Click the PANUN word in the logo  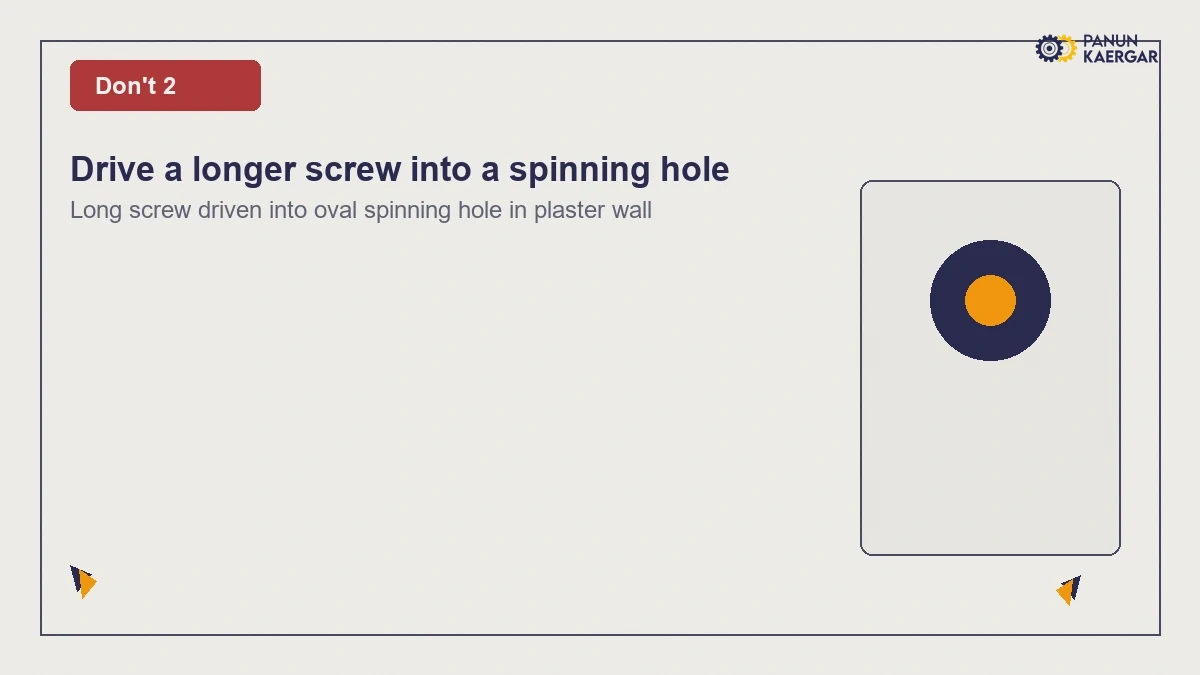click(x=1110, y=41)
